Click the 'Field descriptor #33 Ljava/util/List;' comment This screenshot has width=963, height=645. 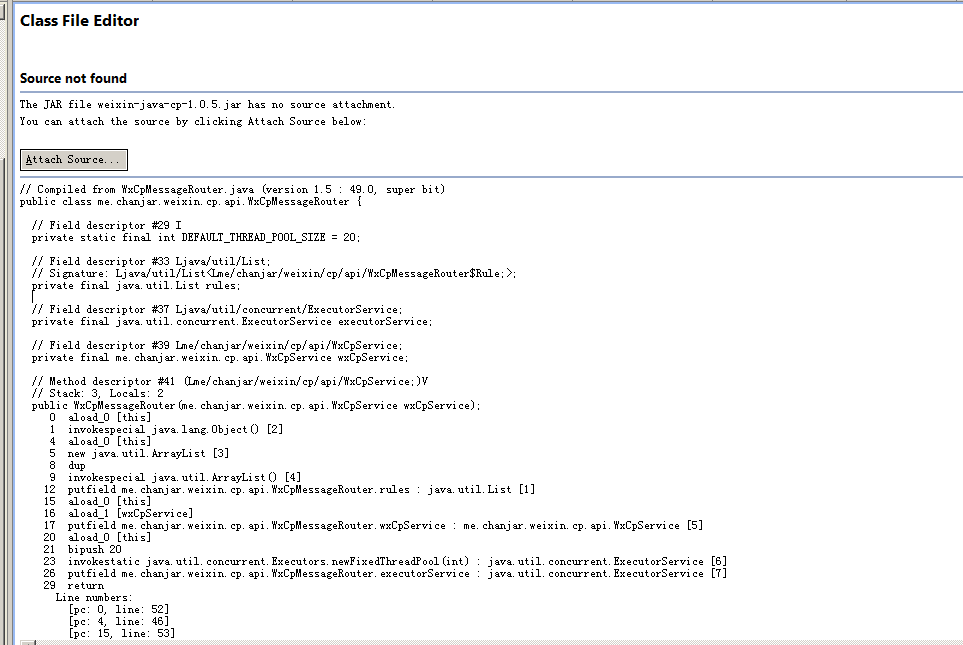pos(151,261)
